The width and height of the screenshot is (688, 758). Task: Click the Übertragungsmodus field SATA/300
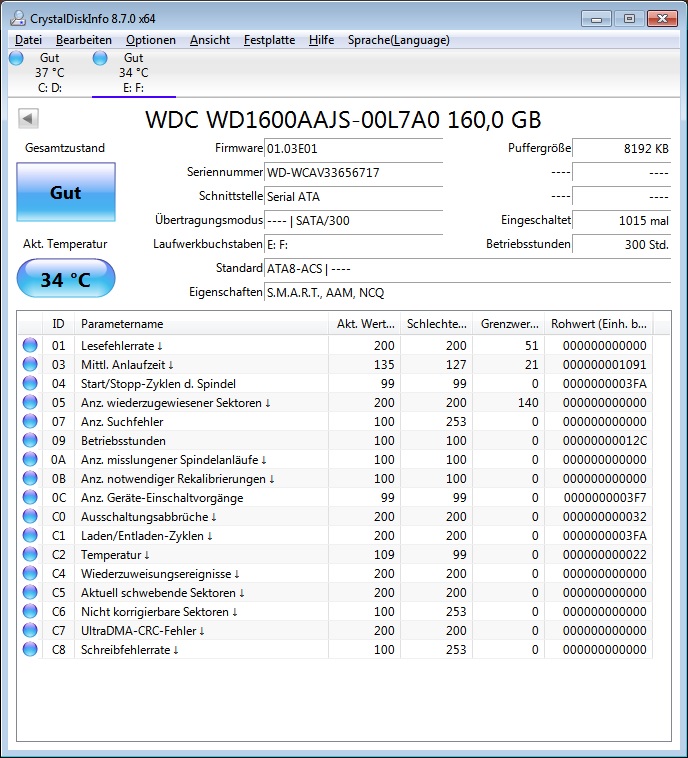point(353,220)
